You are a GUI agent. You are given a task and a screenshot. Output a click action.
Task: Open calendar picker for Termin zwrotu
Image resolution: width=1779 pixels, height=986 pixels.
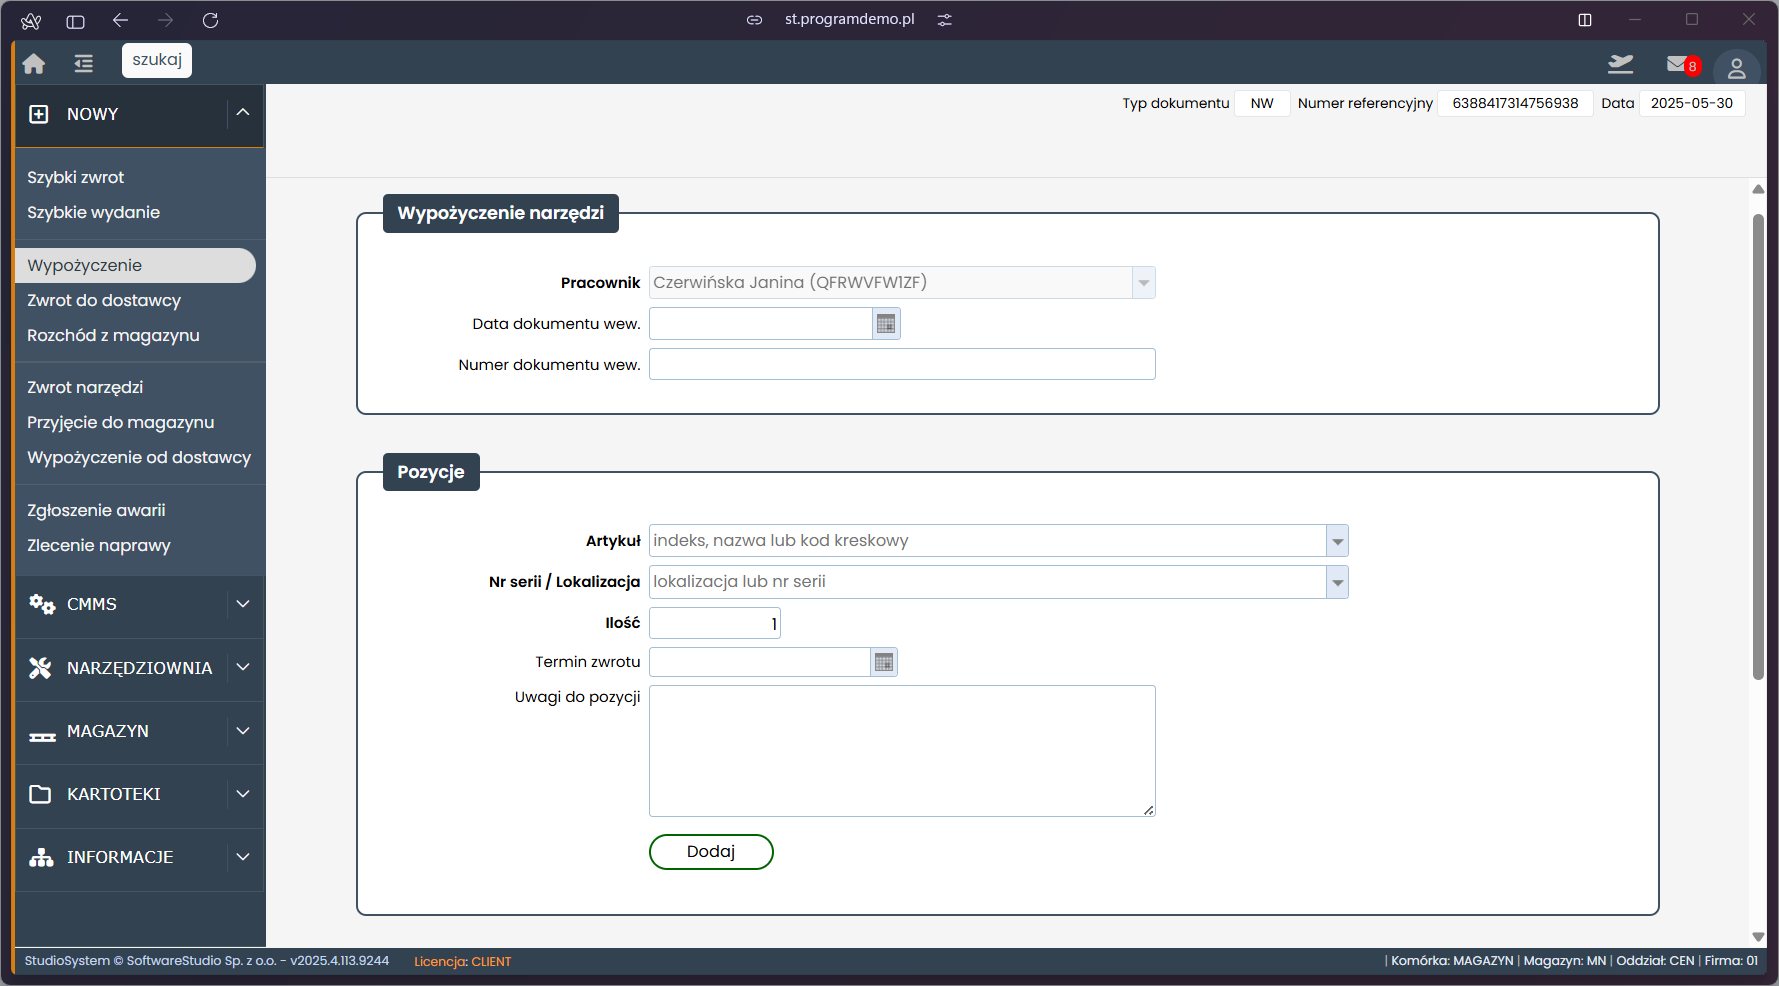coord(883,663)
